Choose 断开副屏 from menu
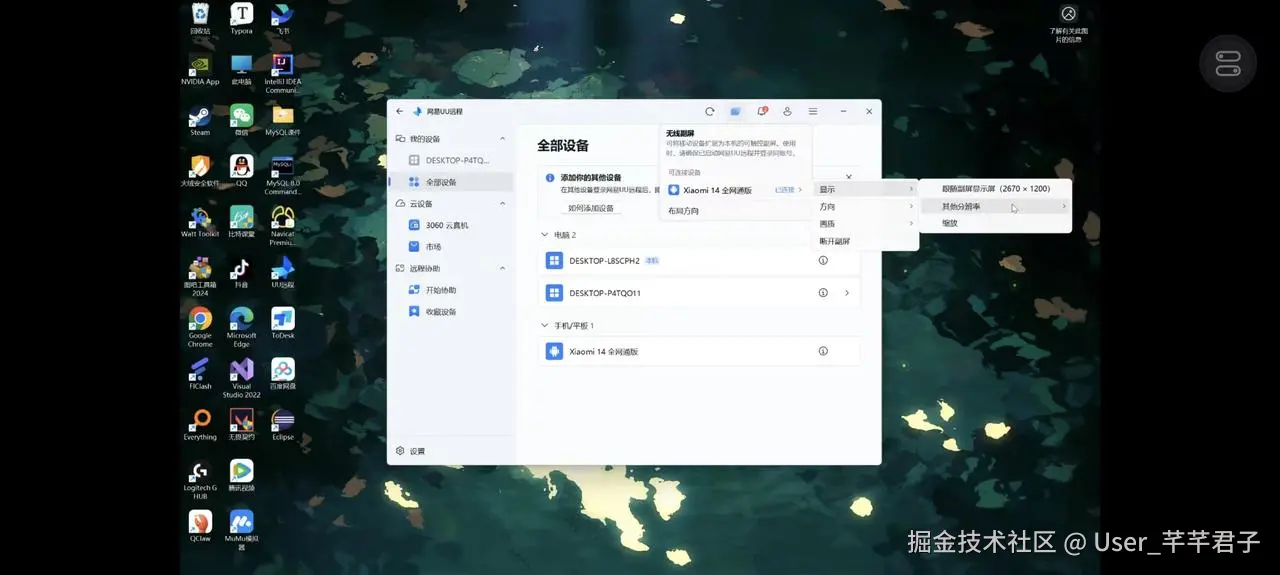The height and width of the screenshot is (575, 1280). coord(866,241)
